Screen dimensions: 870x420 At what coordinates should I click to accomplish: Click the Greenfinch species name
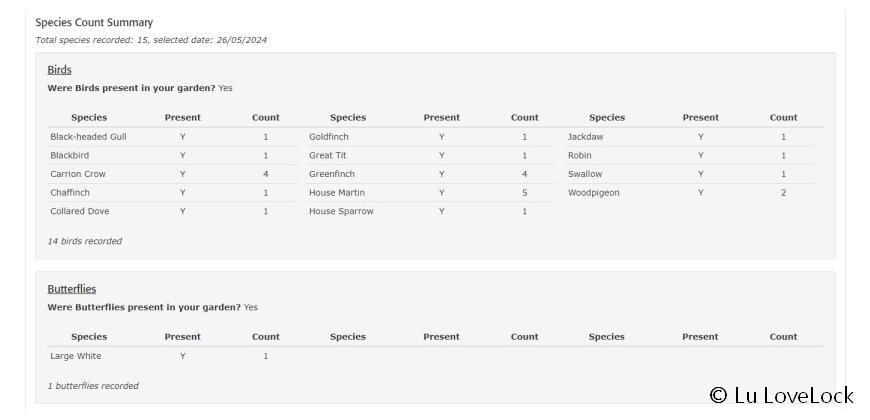click(332, 174)
